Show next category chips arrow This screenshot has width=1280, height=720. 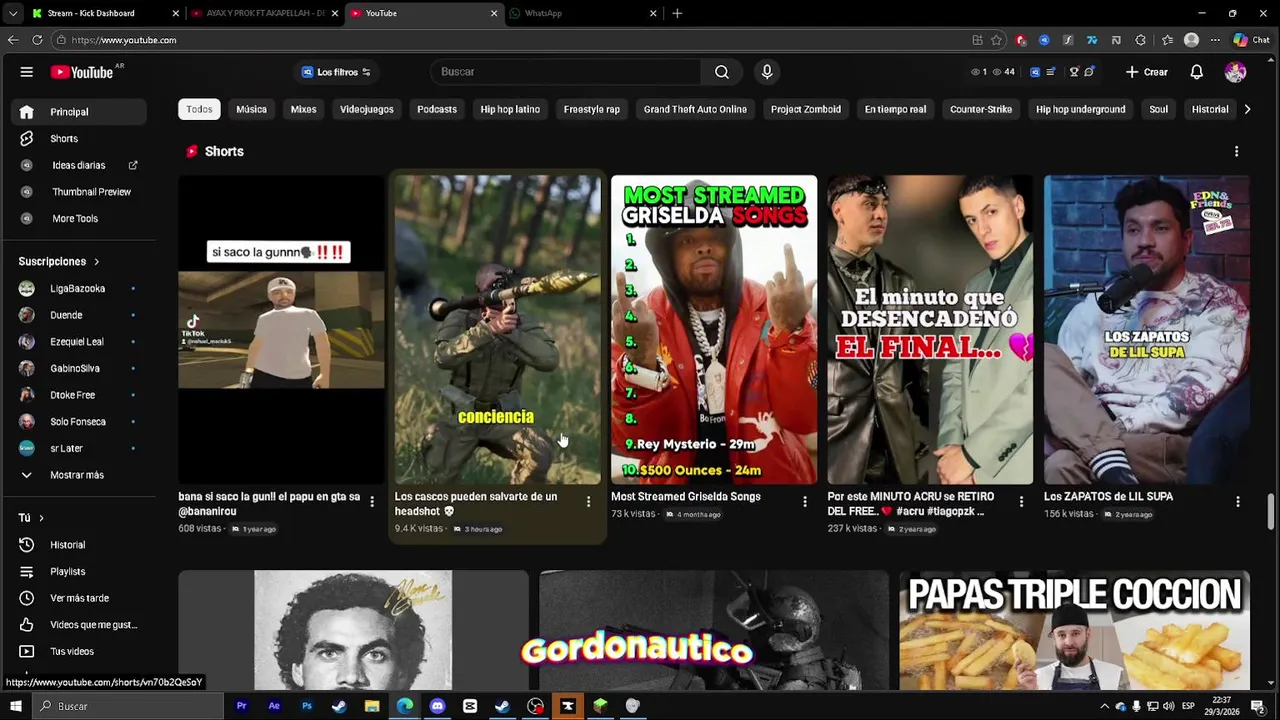[1247, 109]
